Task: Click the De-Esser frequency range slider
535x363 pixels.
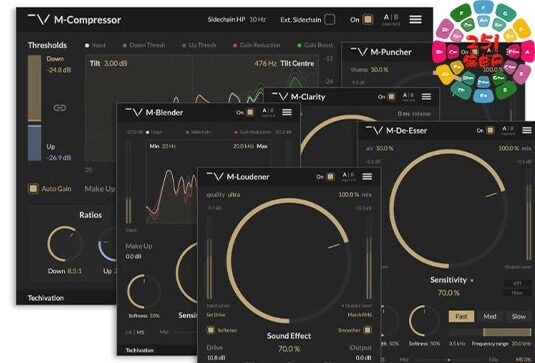Action: point(490,332)
